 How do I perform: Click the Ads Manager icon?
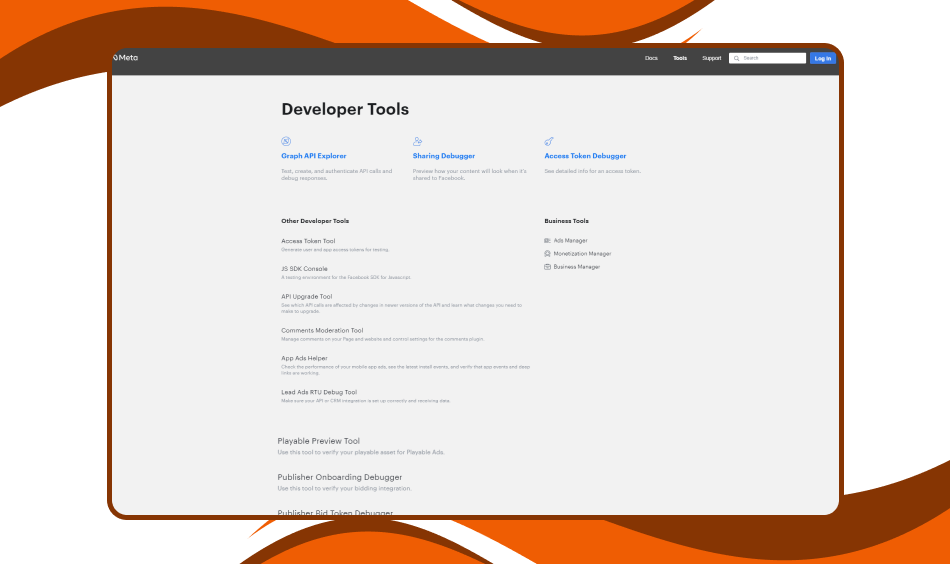[547, 241]
